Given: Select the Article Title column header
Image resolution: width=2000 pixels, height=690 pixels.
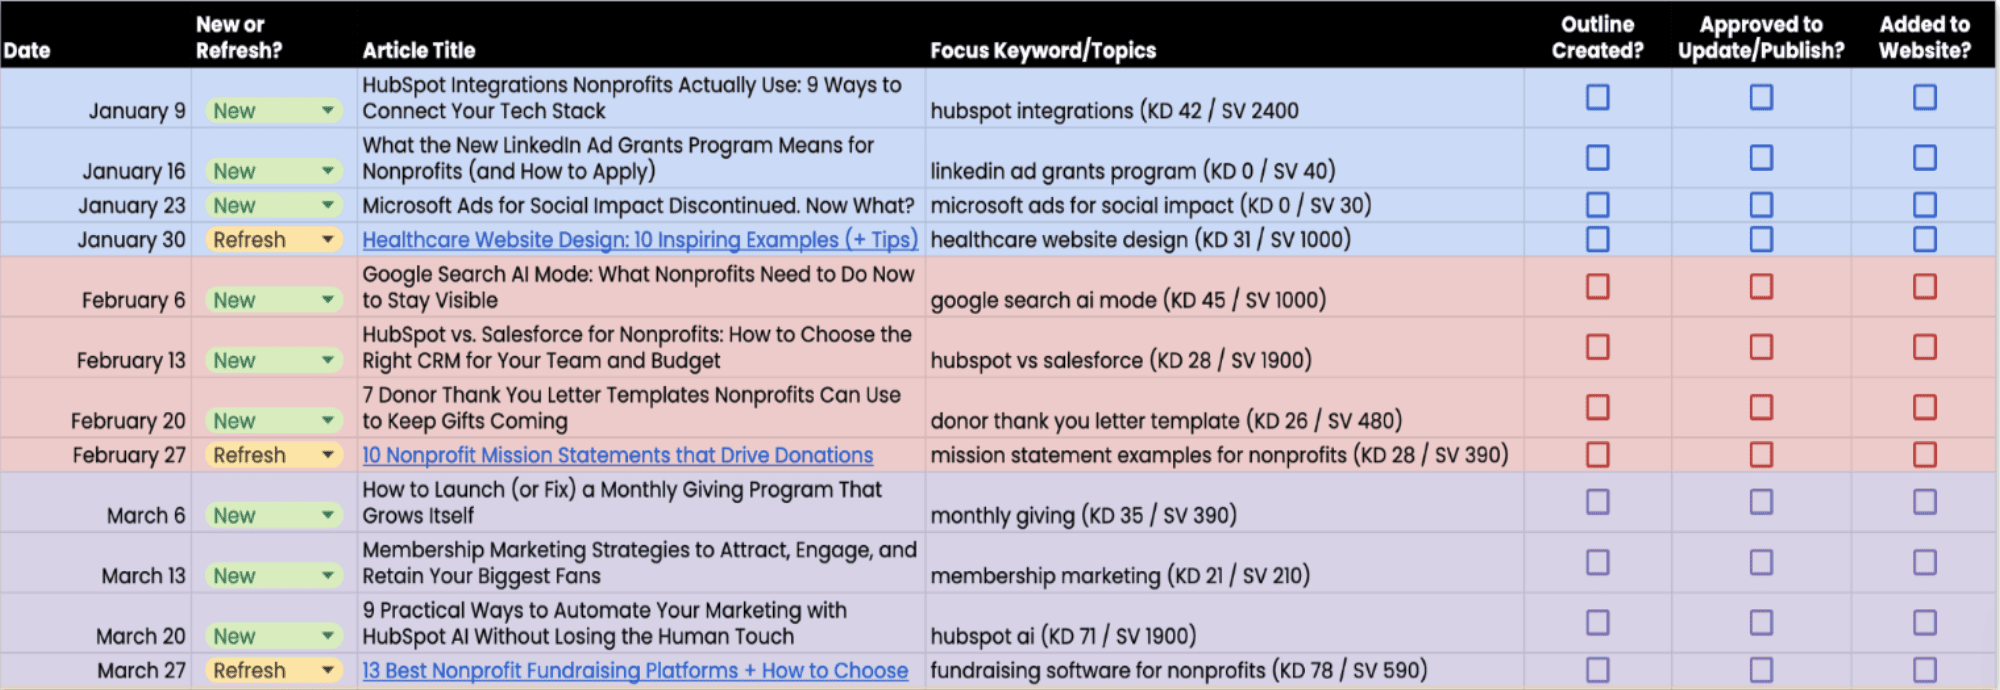Looking at the screenshot, I should pyautogui.click(x=419, y=50).
